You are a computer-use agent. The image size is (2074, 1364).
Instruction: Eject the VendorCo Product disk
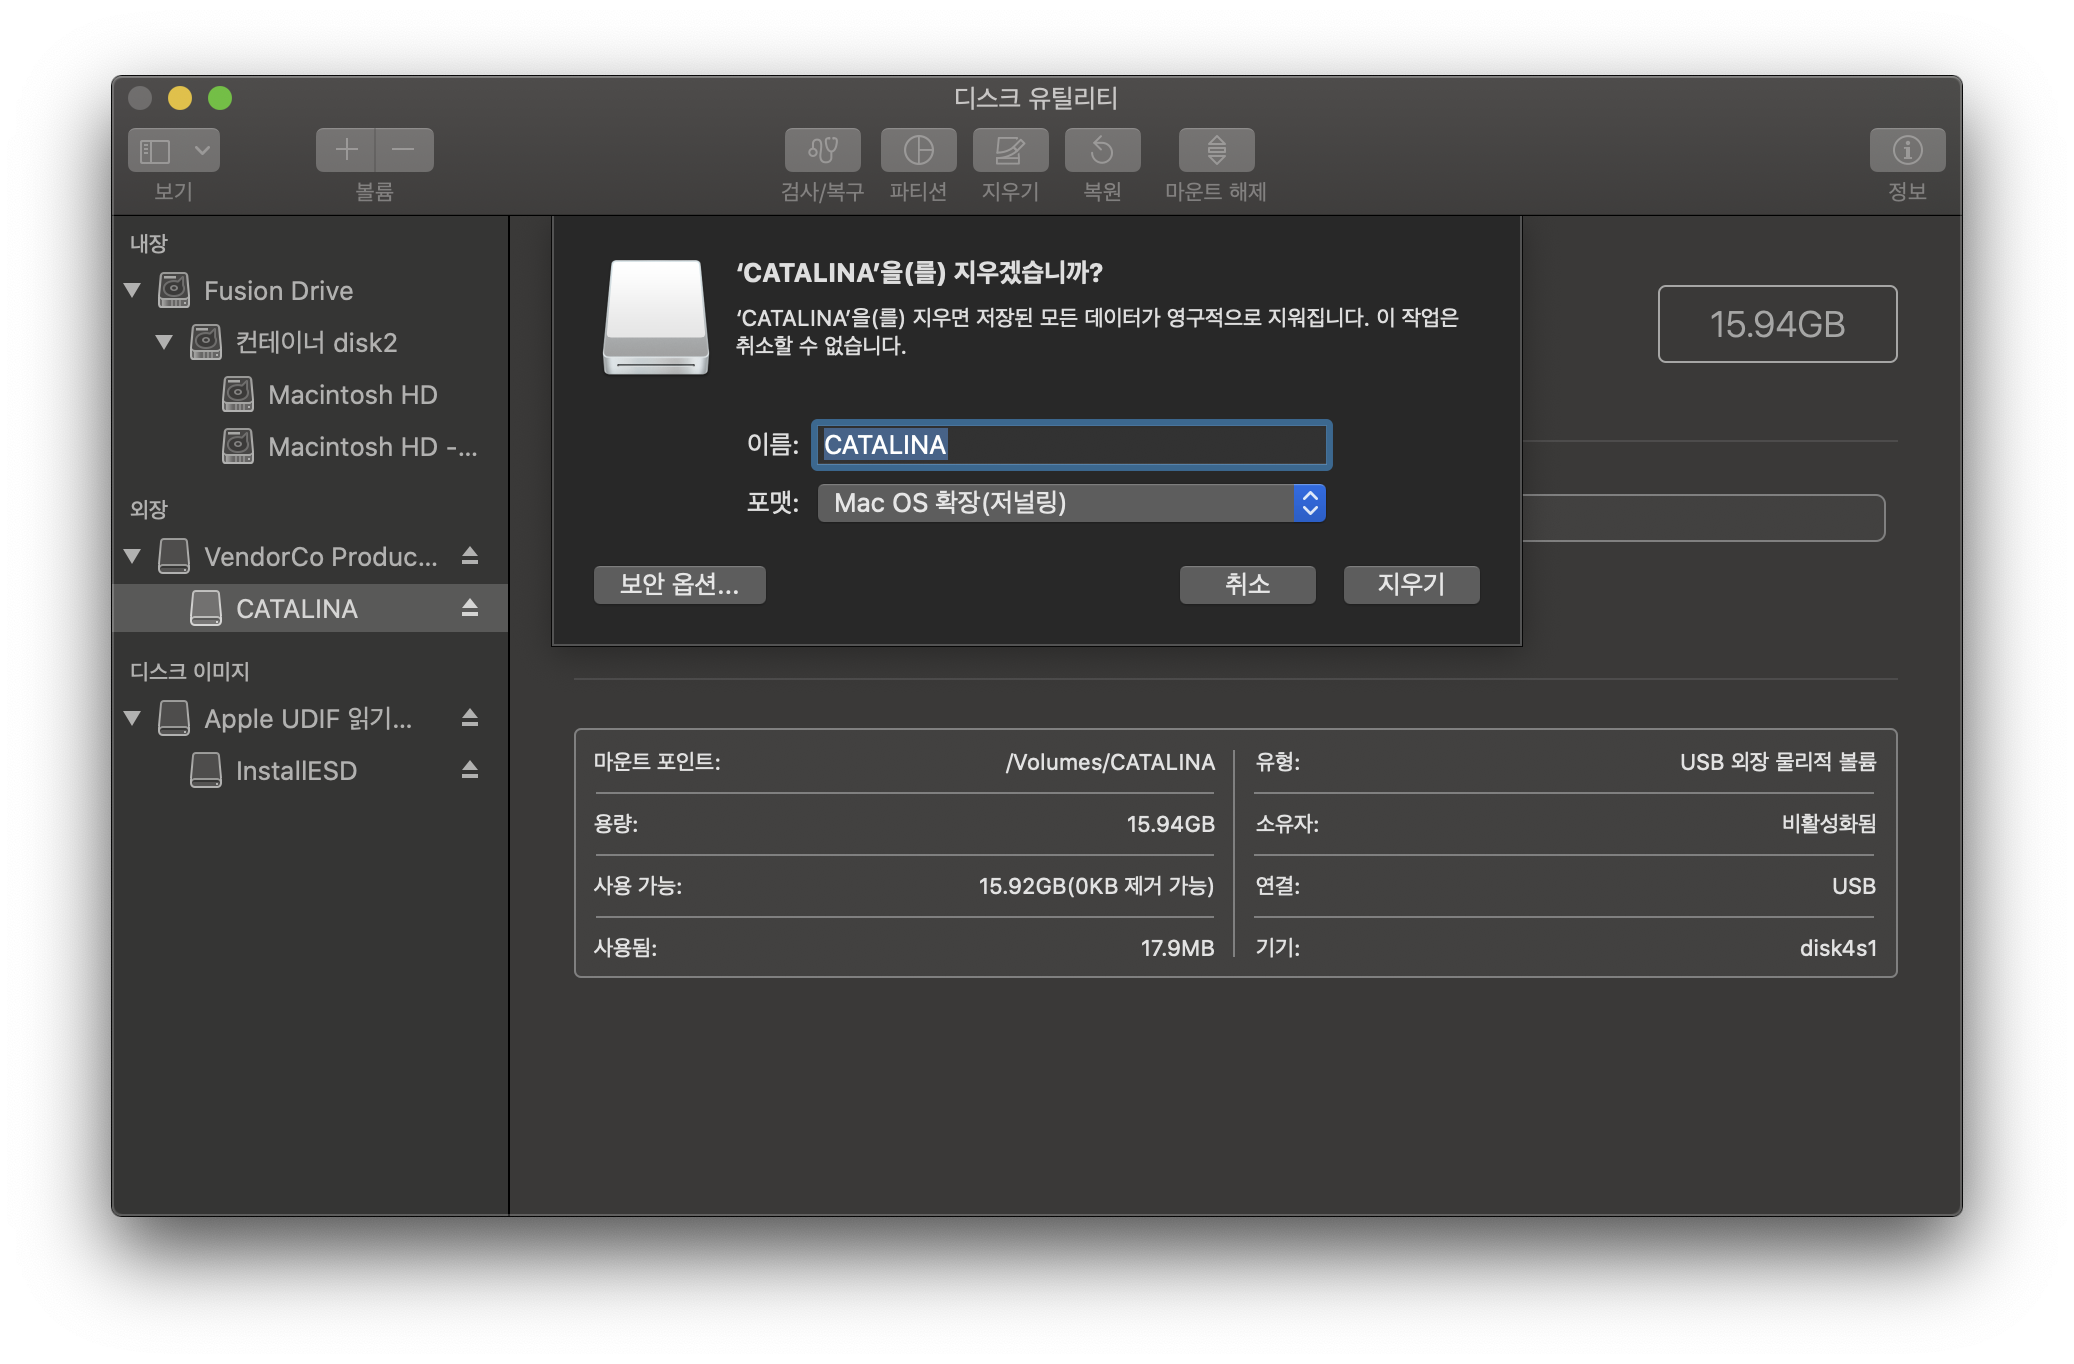[470, 556]
